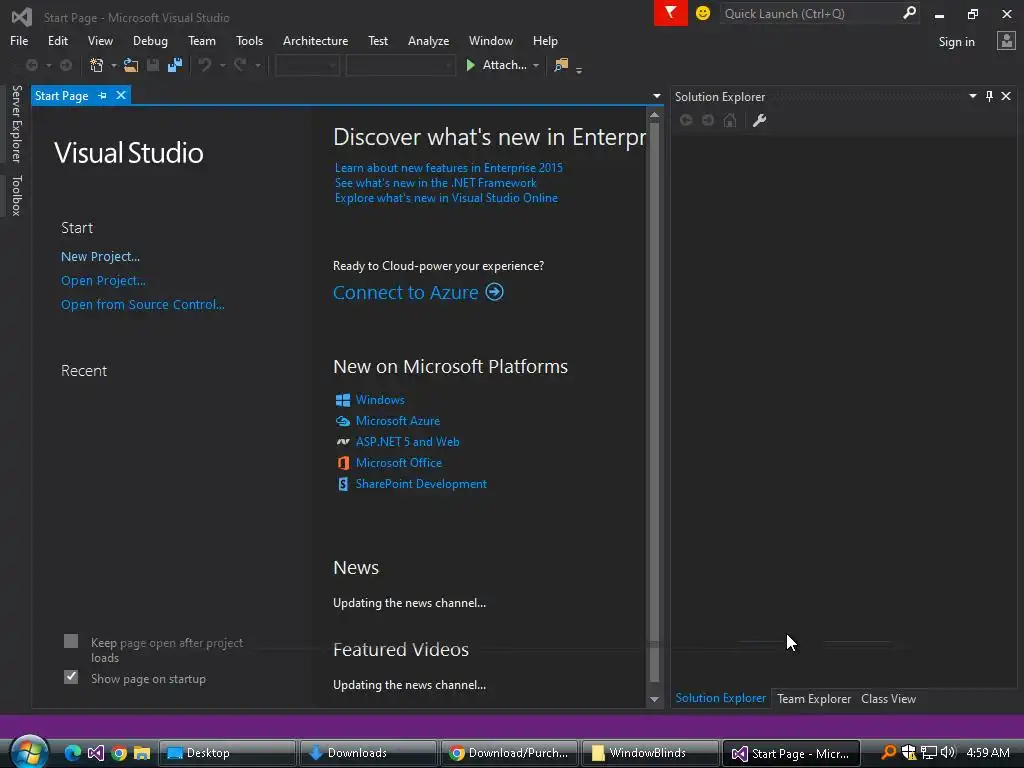Click the Quick Launch search magnifier icon

pyautogui.click(x=909, y=13)
